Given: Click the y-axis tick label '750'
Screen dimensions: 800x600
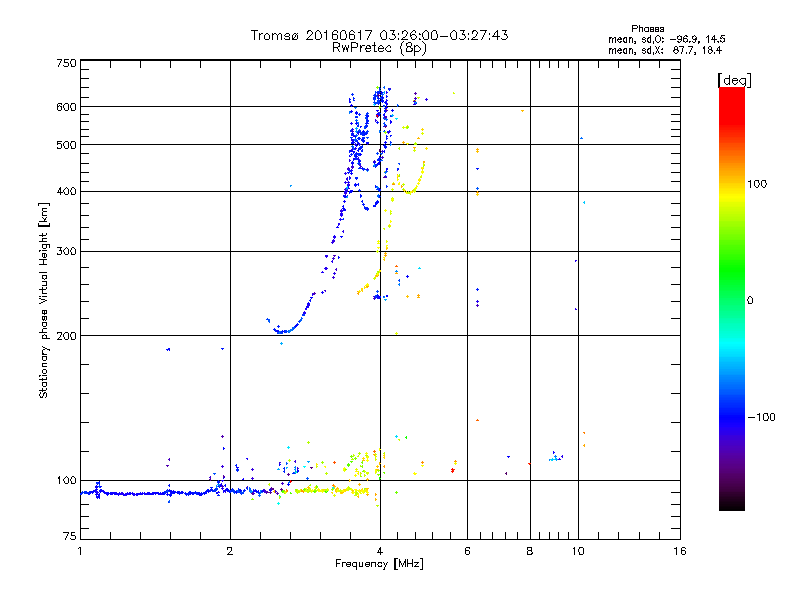Looking at the screenshot, I should coord(66,63).
